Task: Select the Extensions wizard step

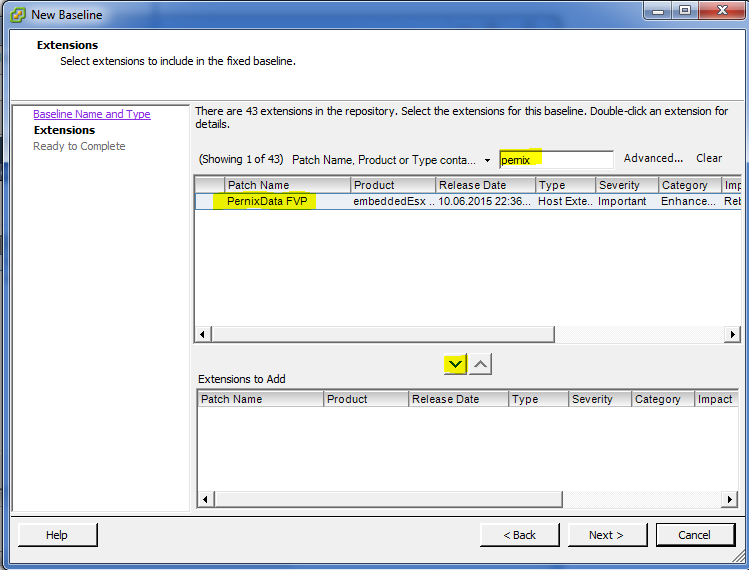Action: tap(64, 130)
